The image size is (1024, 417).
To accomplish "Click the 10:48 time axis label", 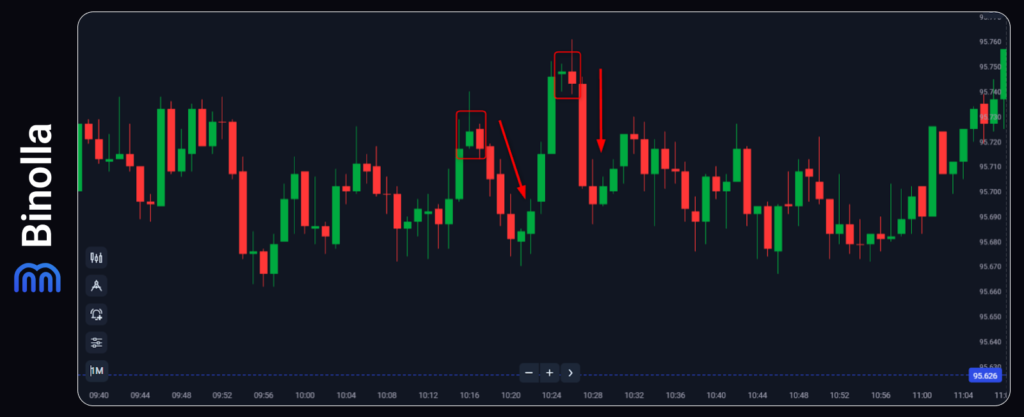I will (799, 395).
